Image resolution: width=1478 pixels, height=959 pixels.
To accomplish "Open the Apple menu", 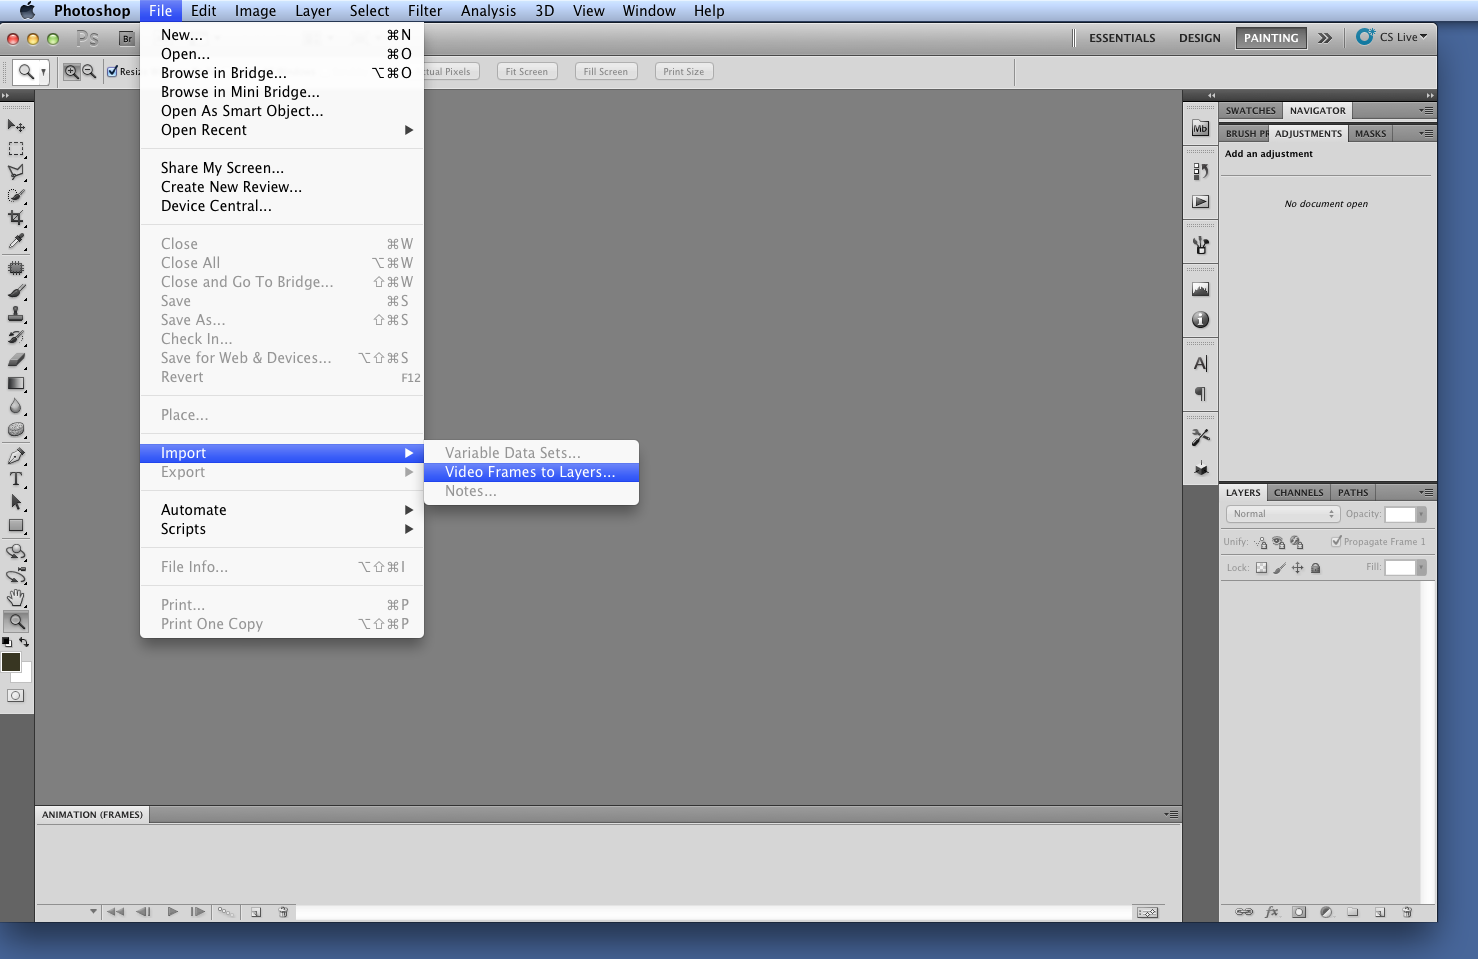I will coord(27,11).
